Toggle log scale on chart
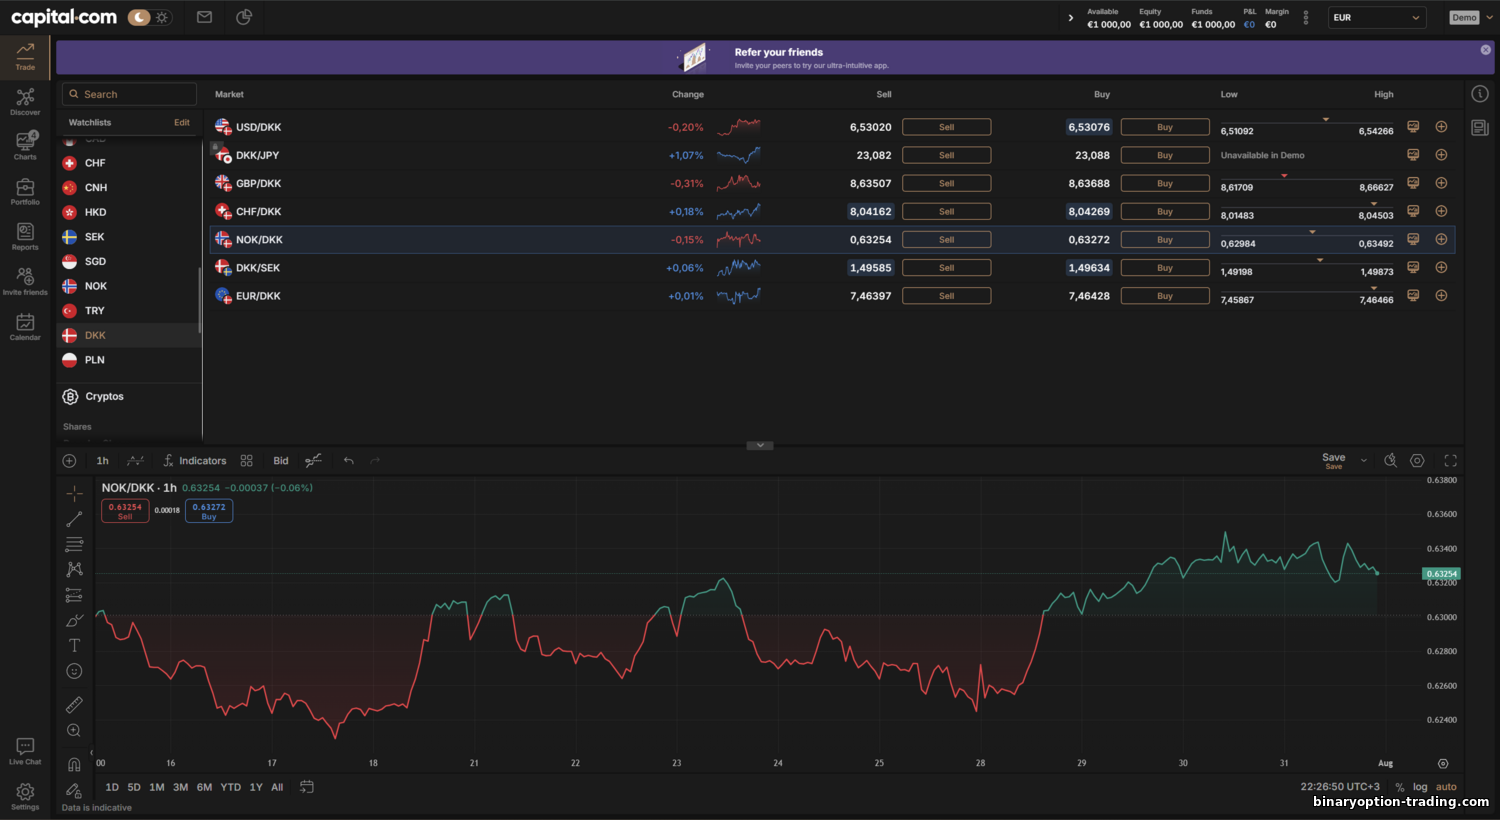Image resolution: width=1500 pixels, height=820 pixels. 1420,787
